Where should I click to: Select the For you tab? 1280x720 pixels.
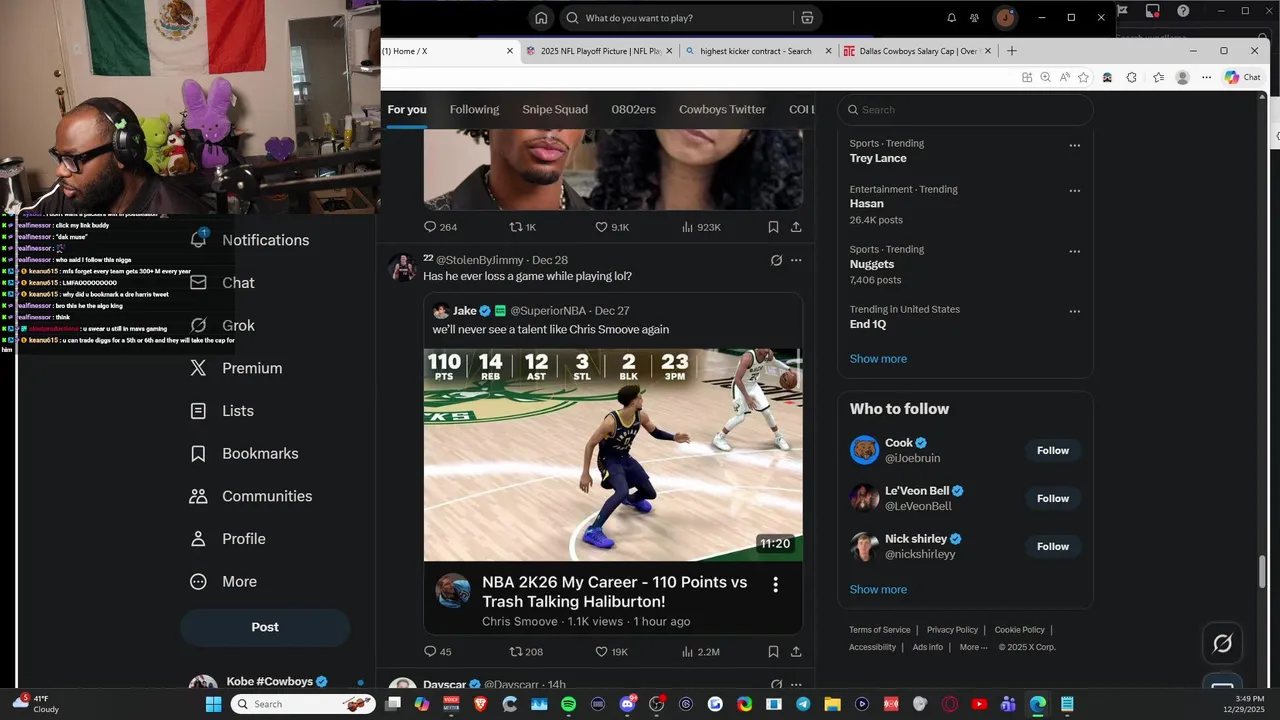407,109
